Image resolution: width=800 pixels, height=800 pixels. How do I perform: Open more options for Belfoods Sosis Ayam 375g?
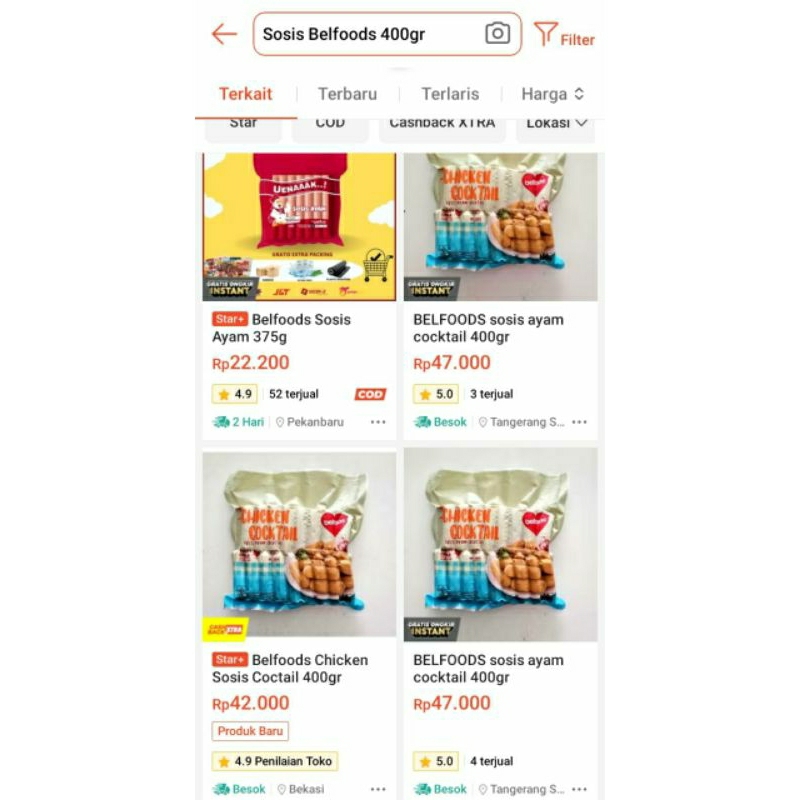pyautogui.click(x=378, y=422)
